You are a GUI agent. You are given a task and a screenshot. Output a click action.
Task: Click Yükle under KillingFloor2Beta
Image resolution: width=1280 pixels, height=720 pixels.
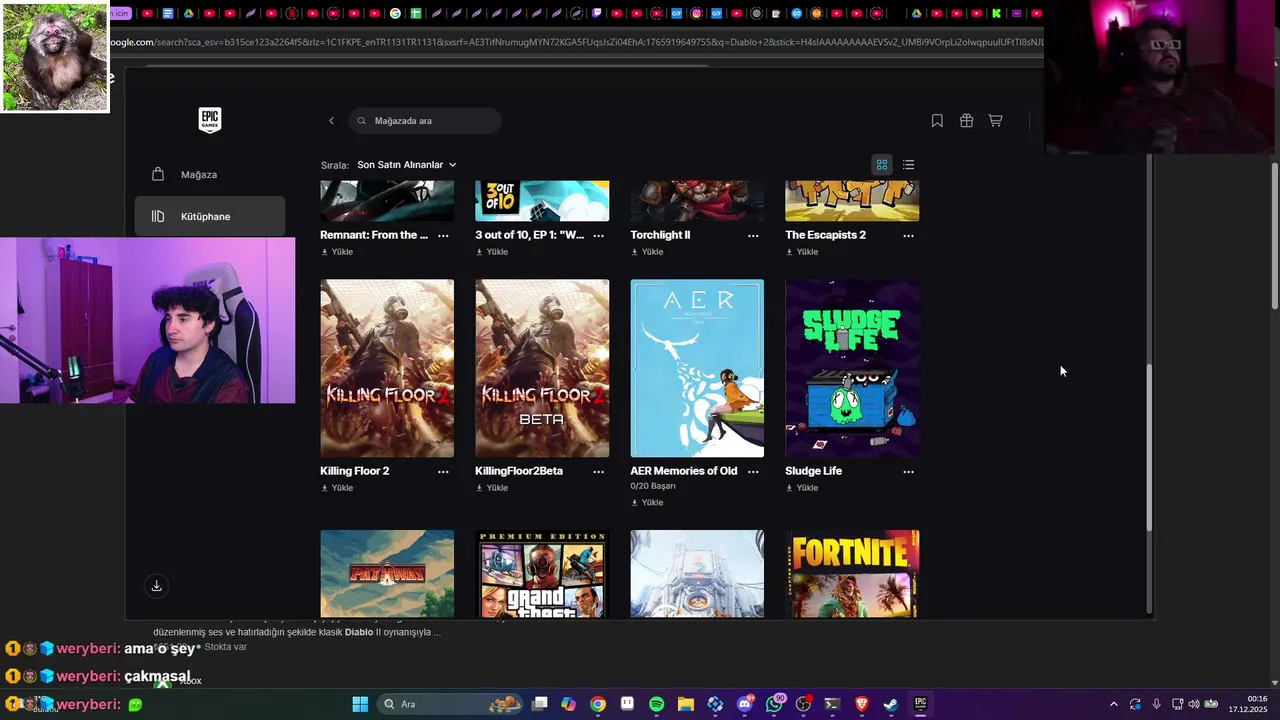pyautogui.click(x=492, y=488)
